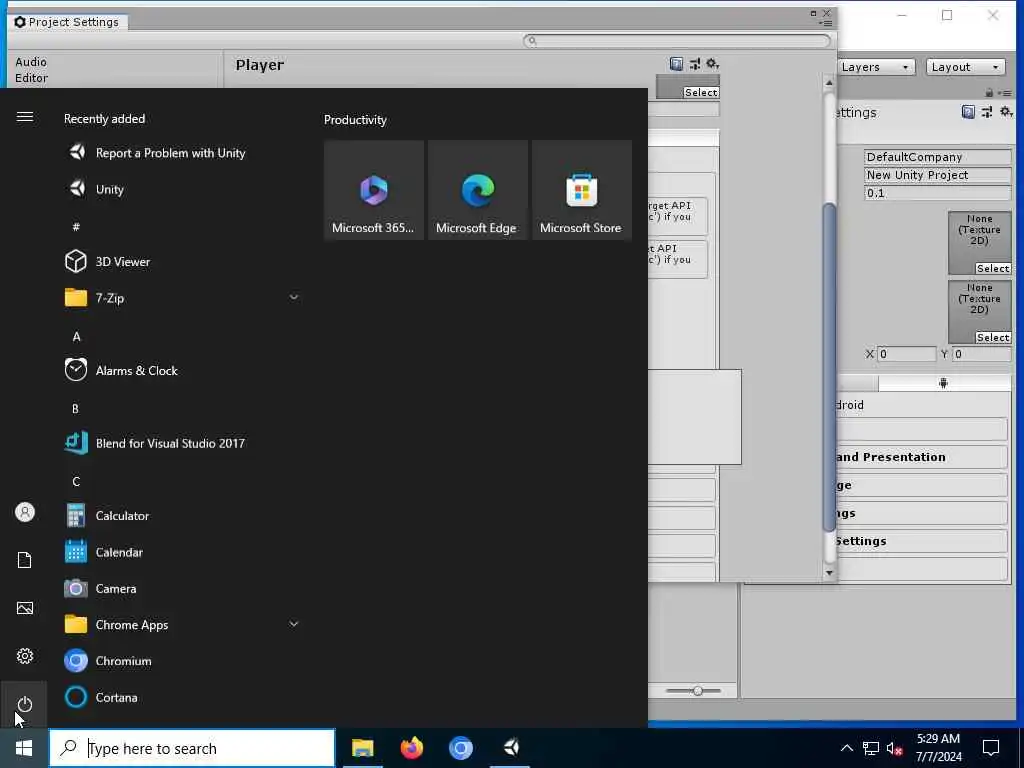Expand the bottom 'Settings' section in Inspector

pos(921,541)
